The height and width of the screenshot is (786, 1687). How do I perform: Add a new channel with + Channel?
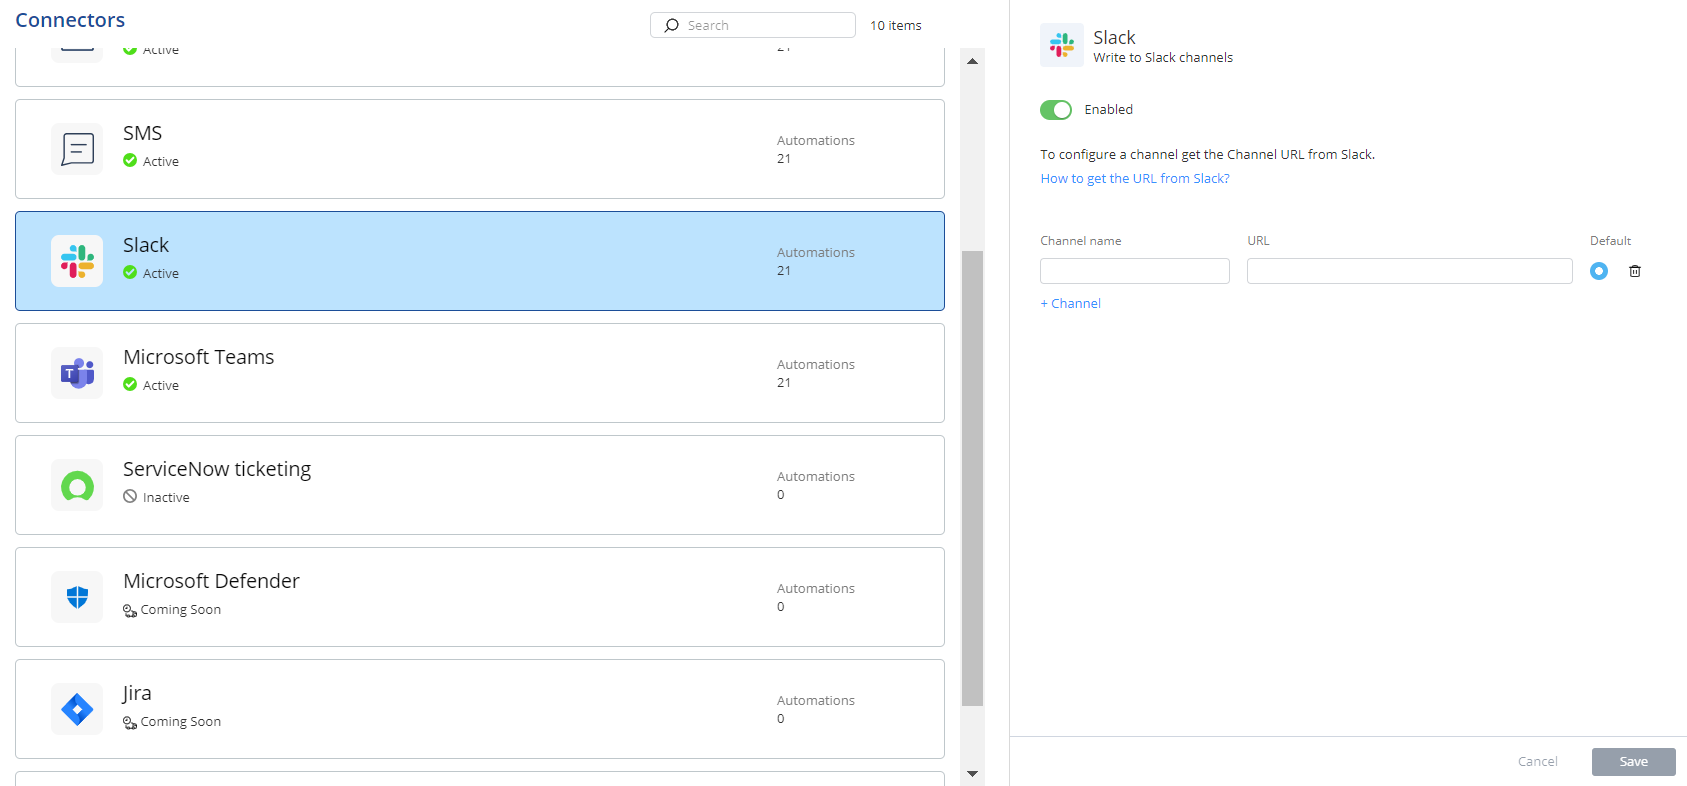pyautogui.click(x=1070, y=303)
